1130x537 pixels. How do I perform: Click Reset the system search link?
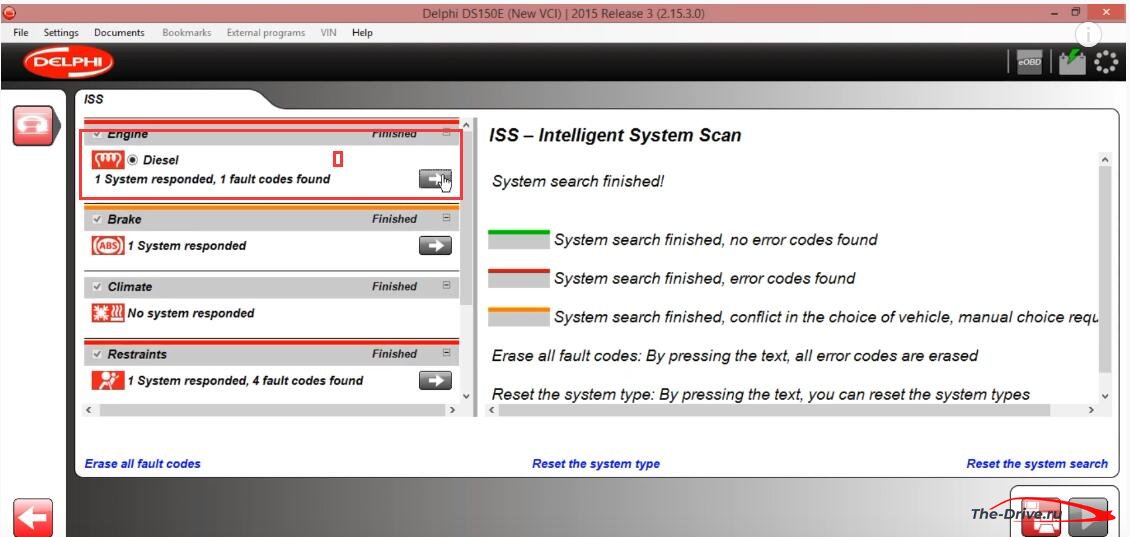1037,463
